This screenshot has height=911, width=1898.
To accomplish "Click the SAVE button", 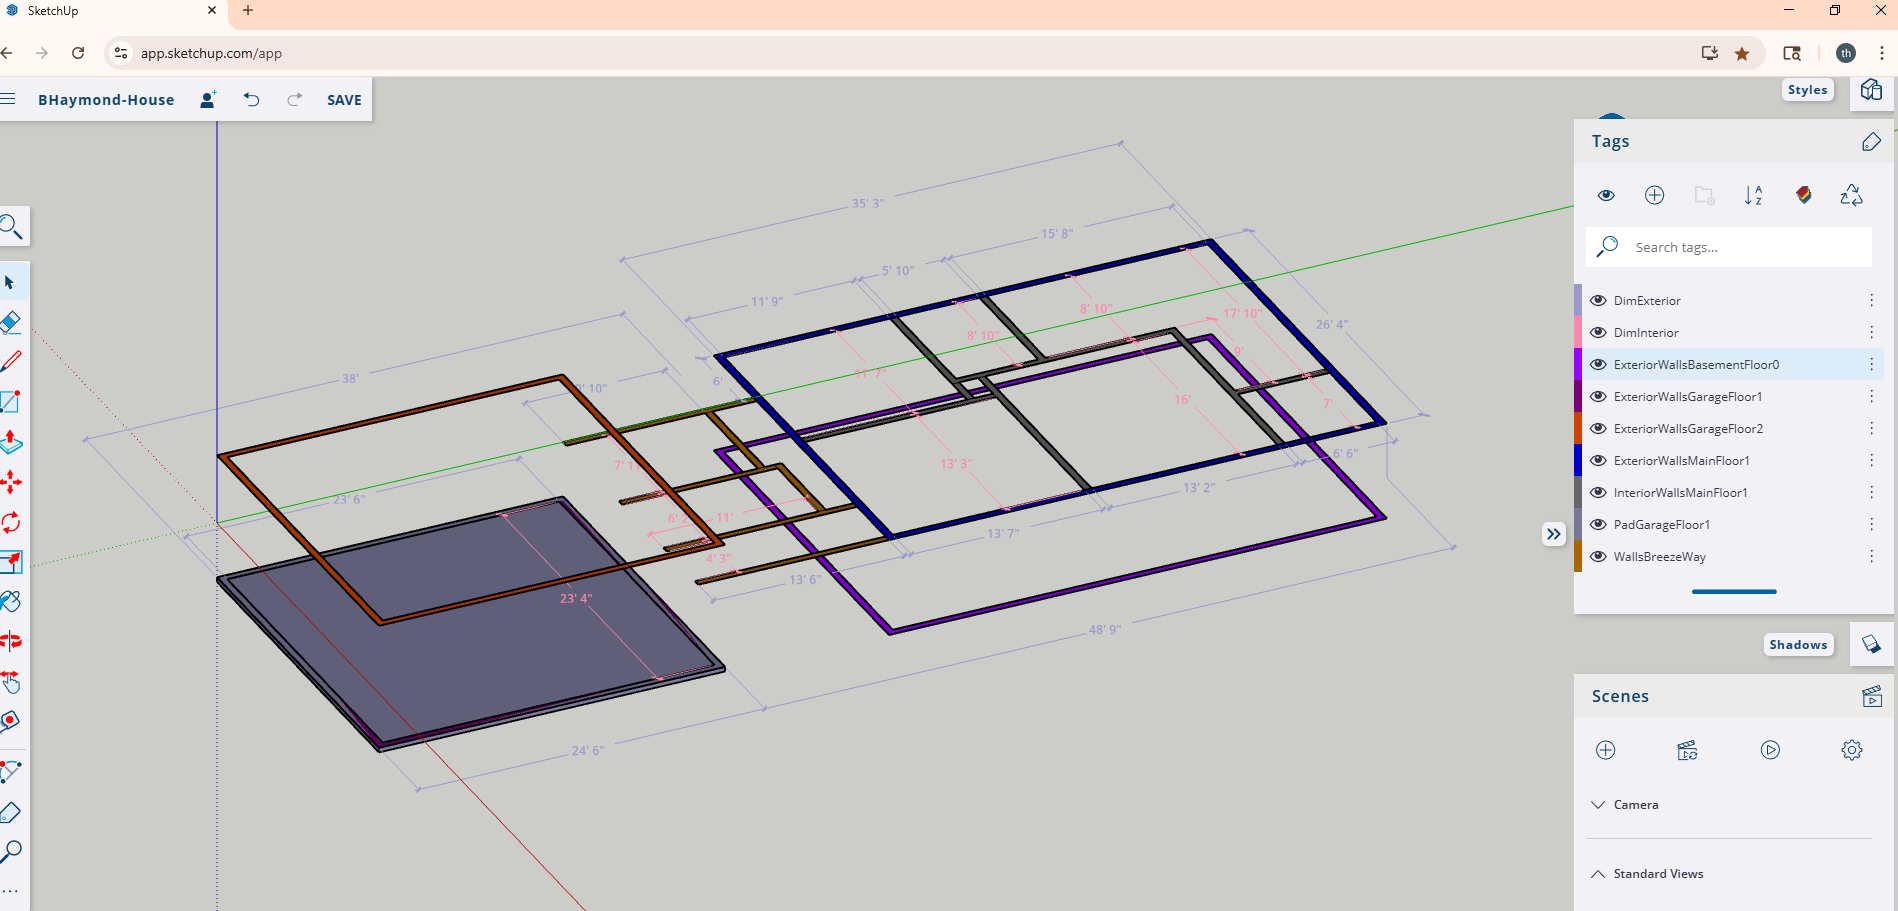I will click(x=344, y=100).
